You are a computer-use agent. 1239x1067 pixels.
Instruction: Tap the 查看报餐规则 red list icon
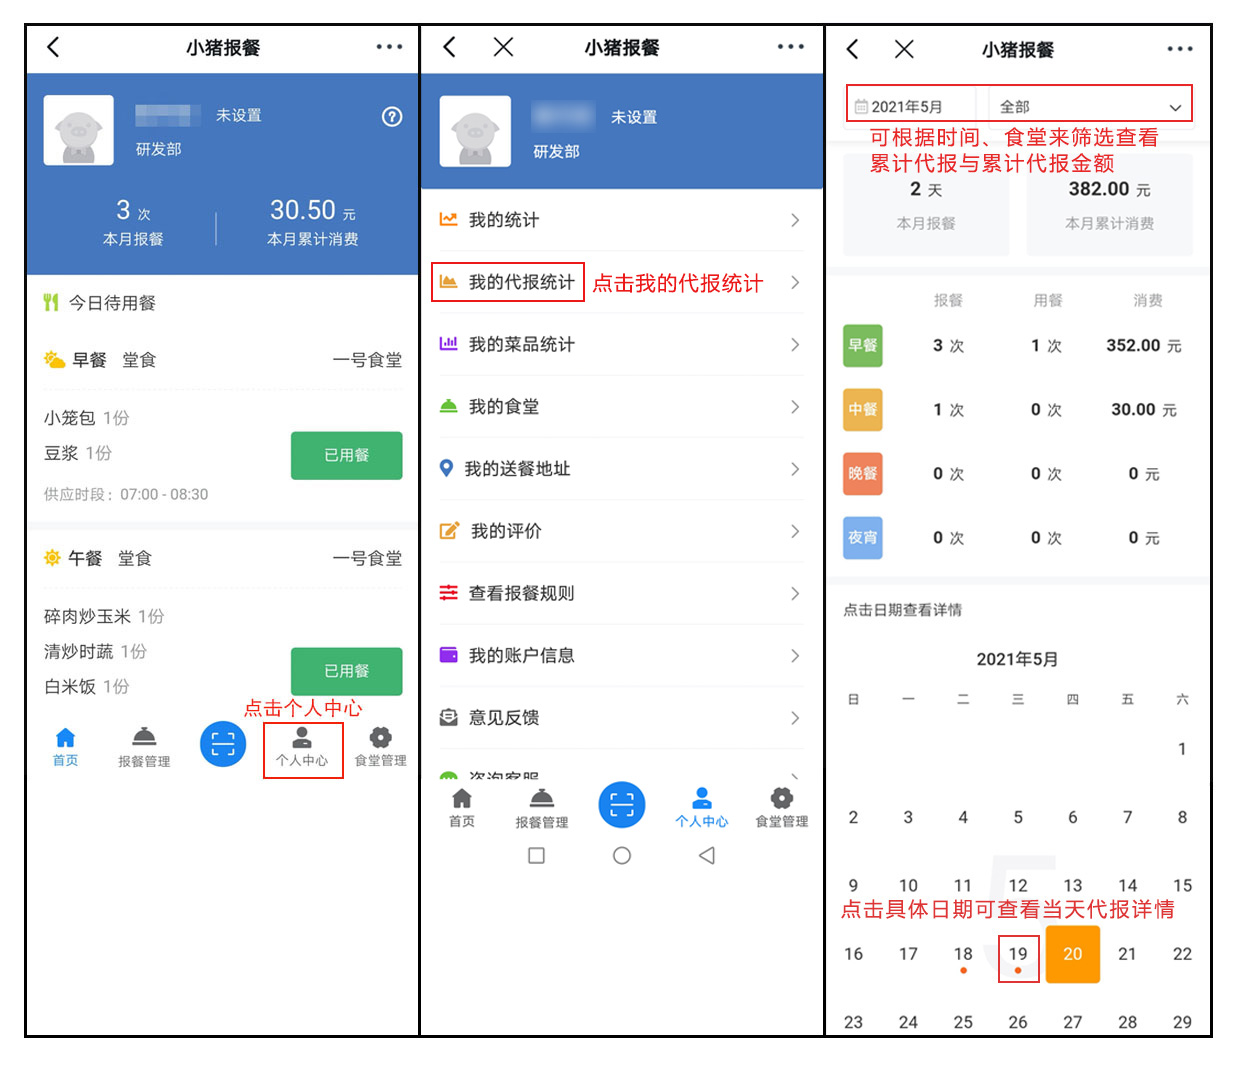pyautogui.click(x=448, y=593)
